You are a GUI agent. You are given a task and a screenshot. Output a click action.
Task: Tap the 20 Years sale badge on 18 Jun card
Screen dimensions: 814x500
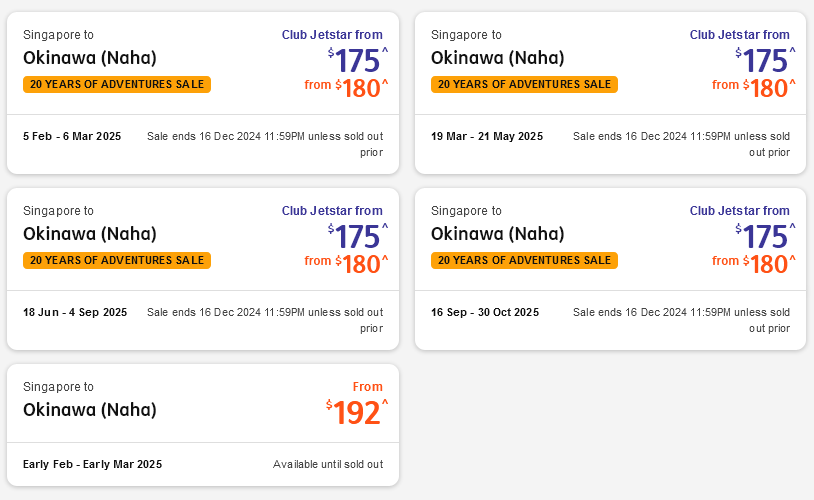point(117,260)
